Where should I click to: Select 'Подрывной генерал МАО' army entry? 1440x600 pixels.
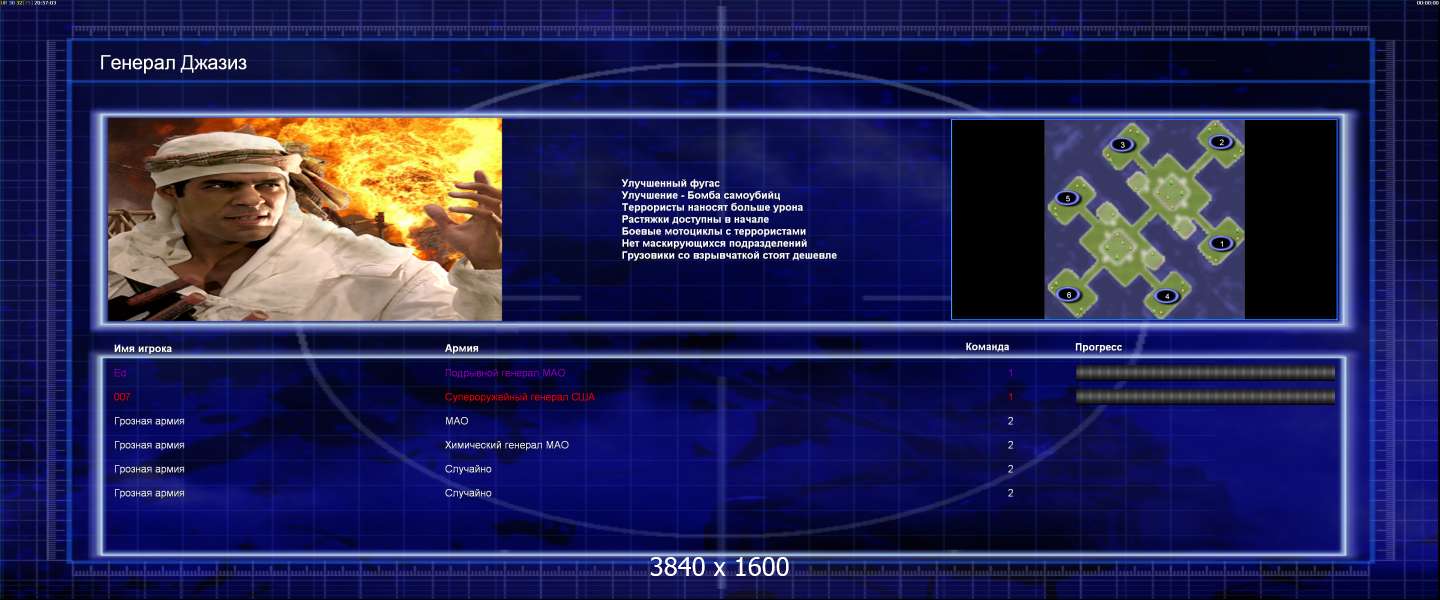click(505, 373)
